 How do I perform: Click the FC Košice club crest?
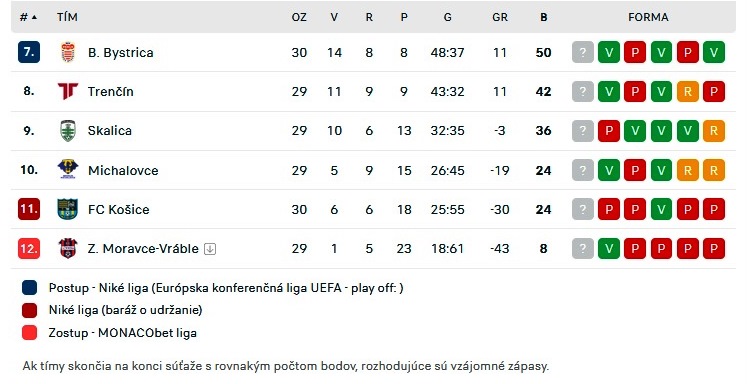pyautogui.click(x=68, y=209)
